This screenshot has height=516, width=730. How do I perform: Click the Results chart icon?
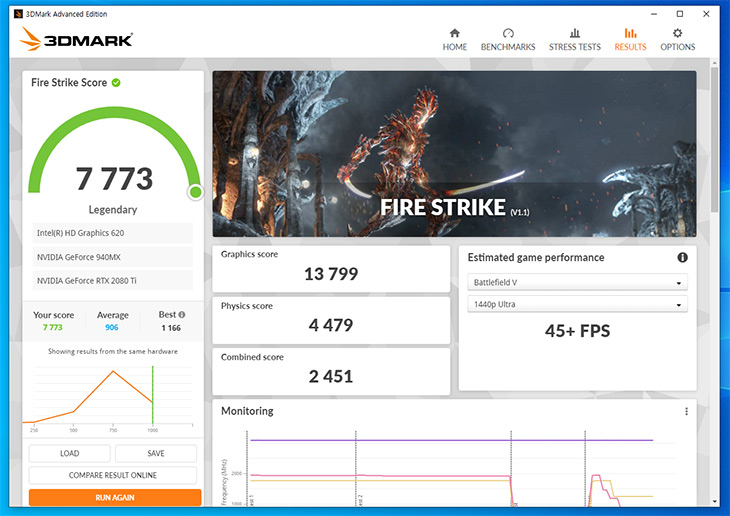630,33
